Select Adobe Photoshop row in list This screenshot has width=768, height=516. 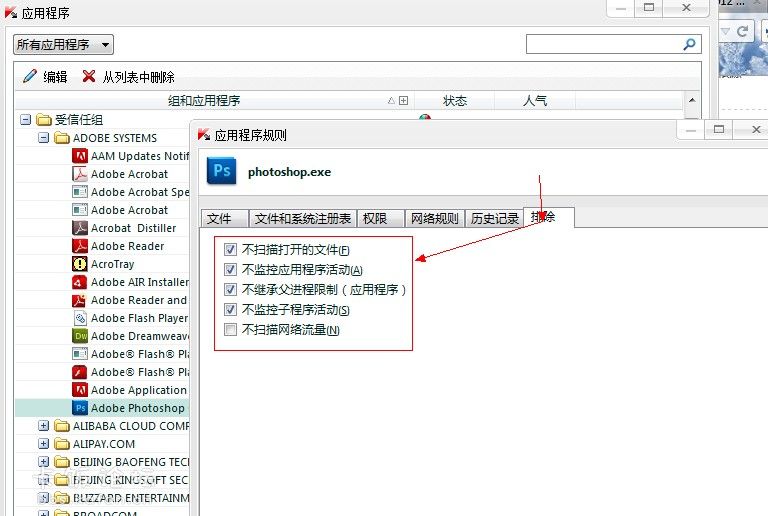pos(102,408)
